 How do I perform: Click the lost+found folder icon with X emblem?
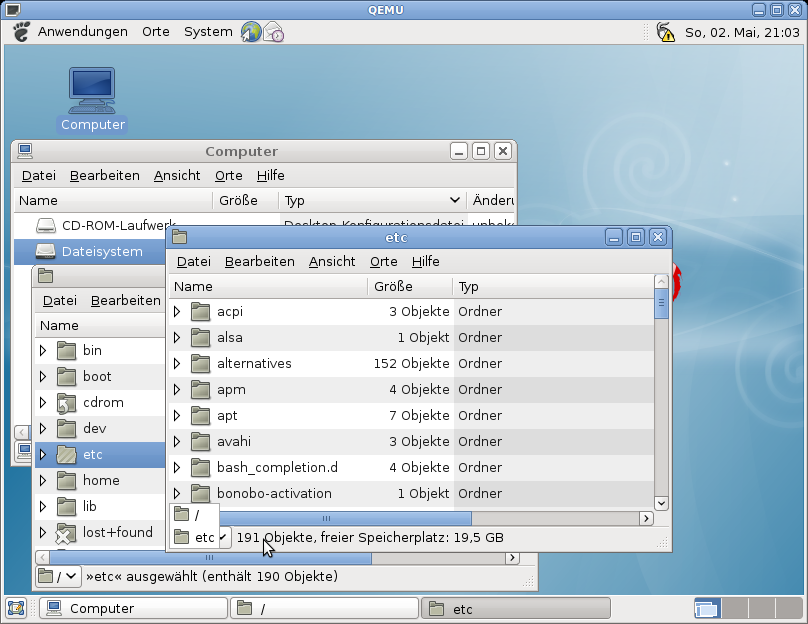pos(66,533)
